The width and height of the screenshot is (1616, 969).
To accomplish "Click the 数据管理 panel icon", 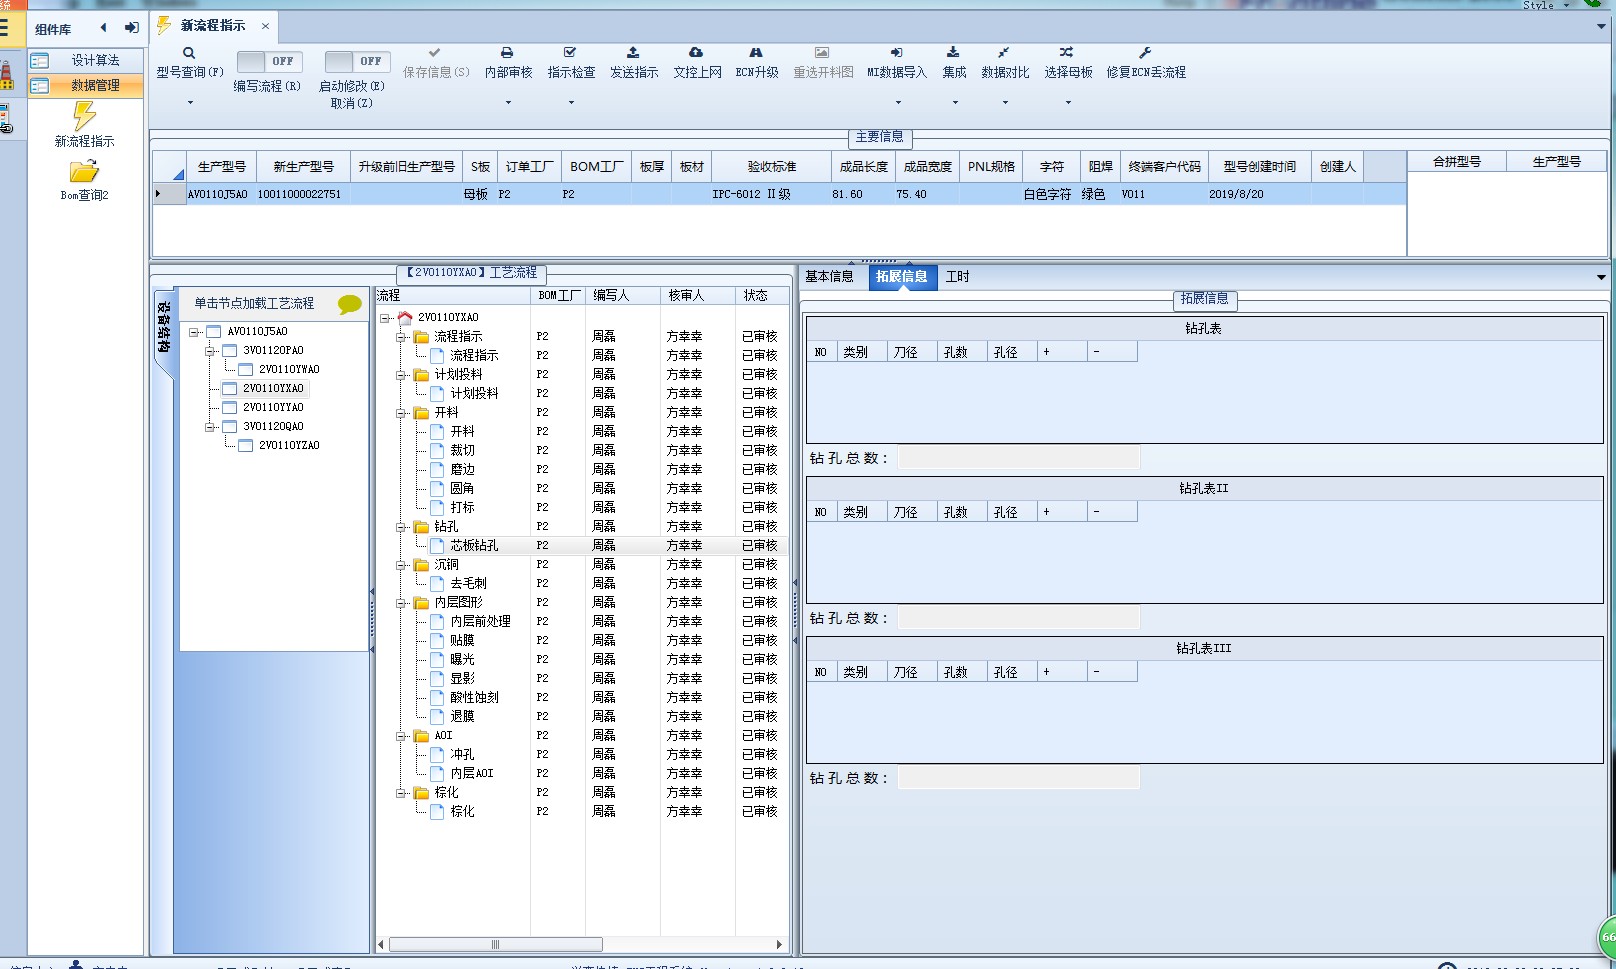I will 40,86.
